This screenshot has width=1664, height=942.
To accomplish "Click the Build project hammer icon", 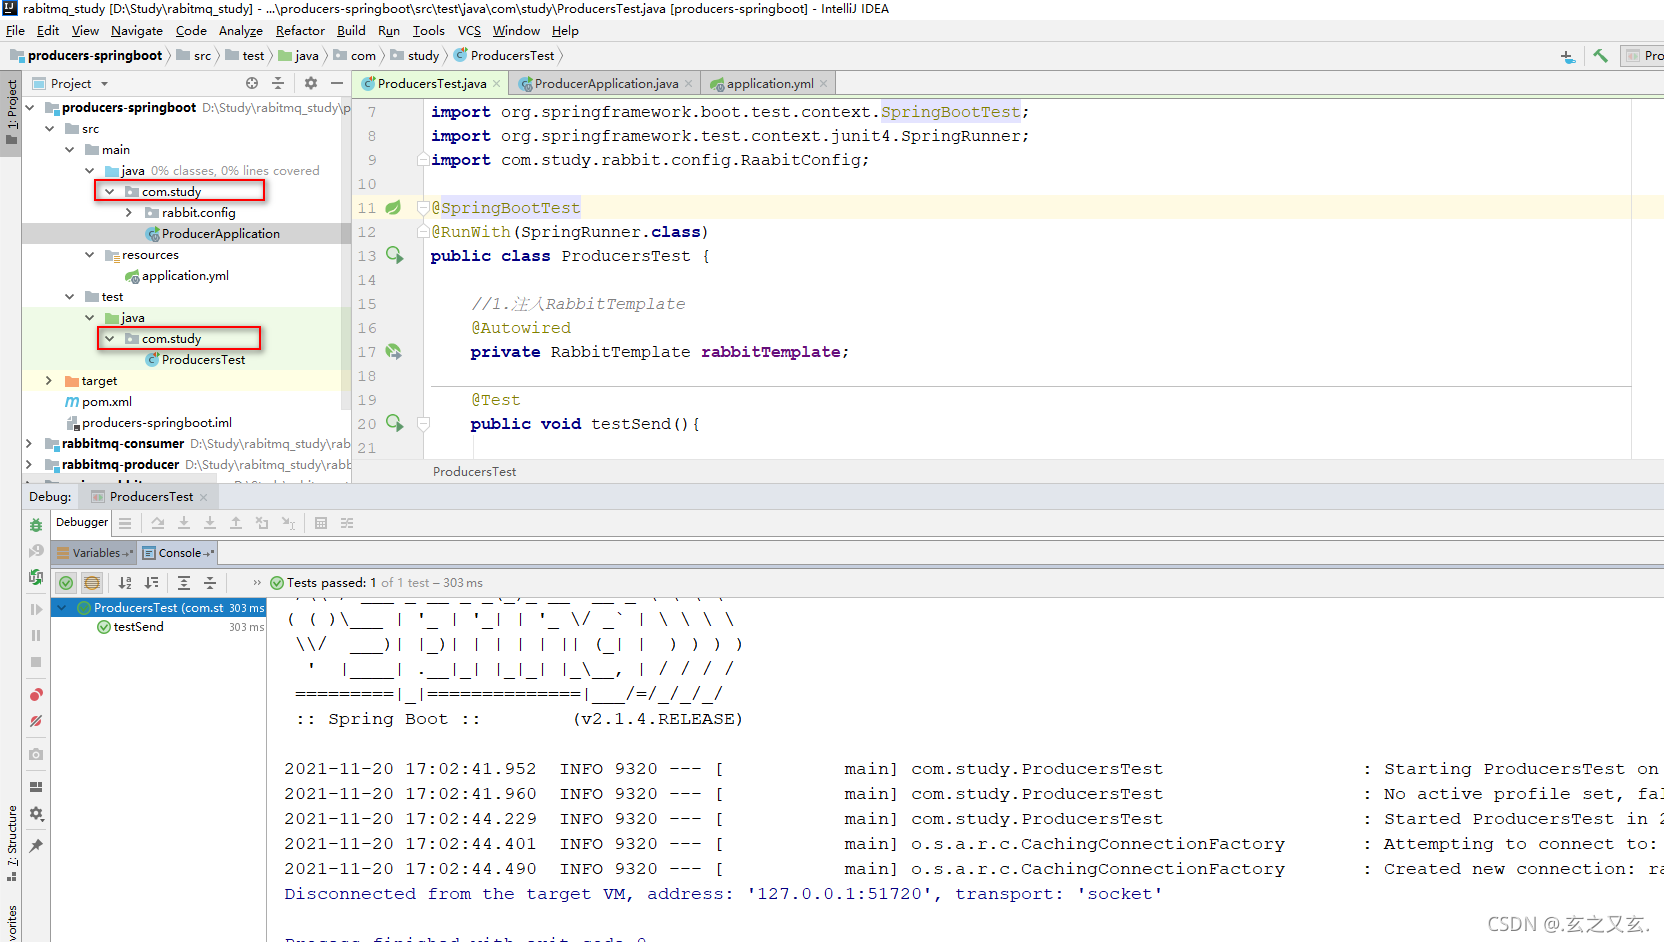I will pyautogui.click(x=1601, y=56).
